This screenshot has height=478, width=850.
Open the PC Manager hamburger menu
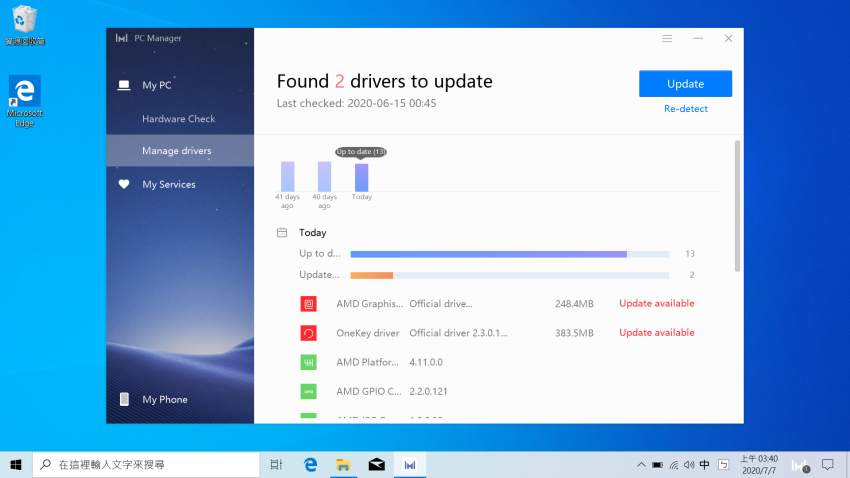tap(667, 38)
